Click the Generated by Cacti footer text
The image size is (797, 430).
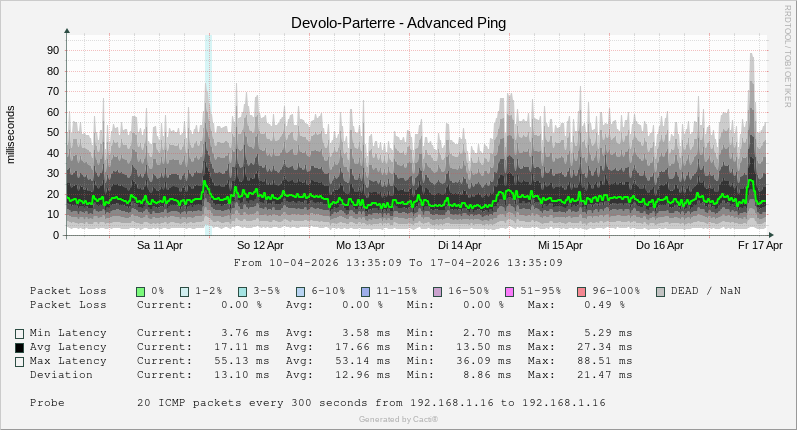(x=398, y=419)
